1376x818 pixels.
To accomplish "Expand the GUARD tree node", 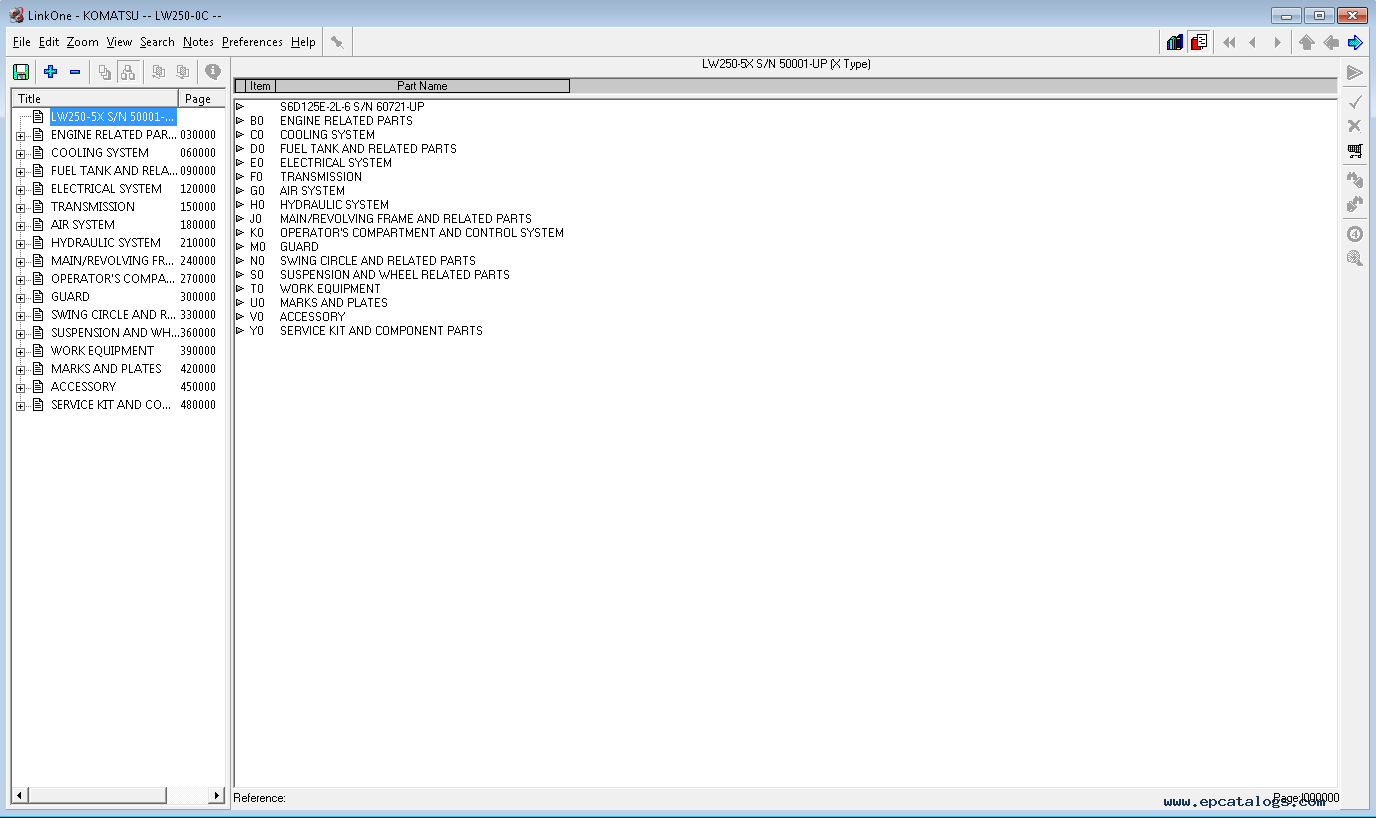I will pos(21,298).
